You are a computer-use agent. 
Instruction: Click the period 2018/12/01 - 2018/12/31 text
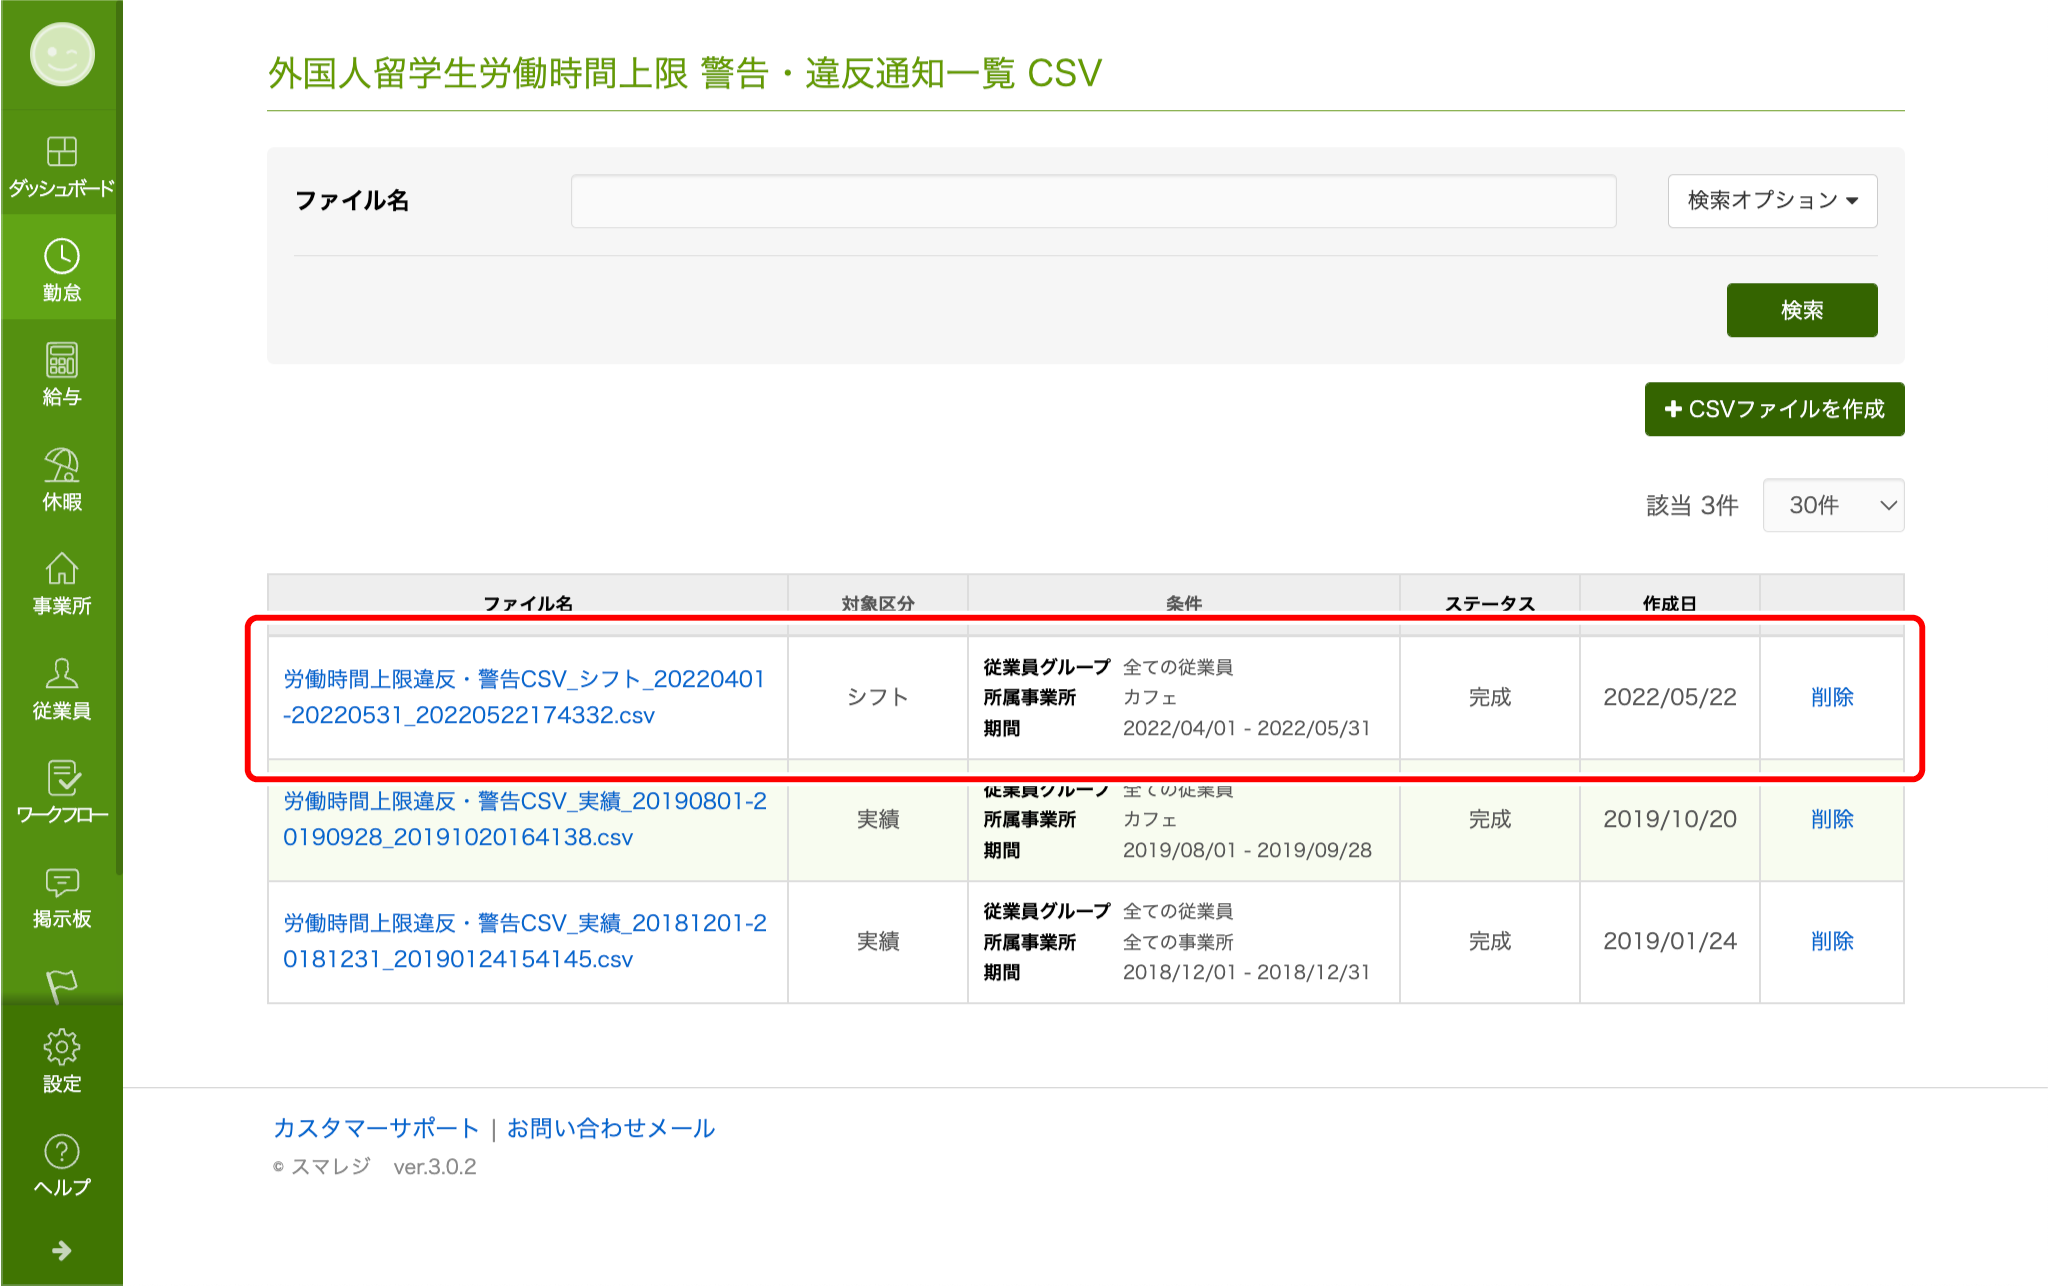[1246, 972]
